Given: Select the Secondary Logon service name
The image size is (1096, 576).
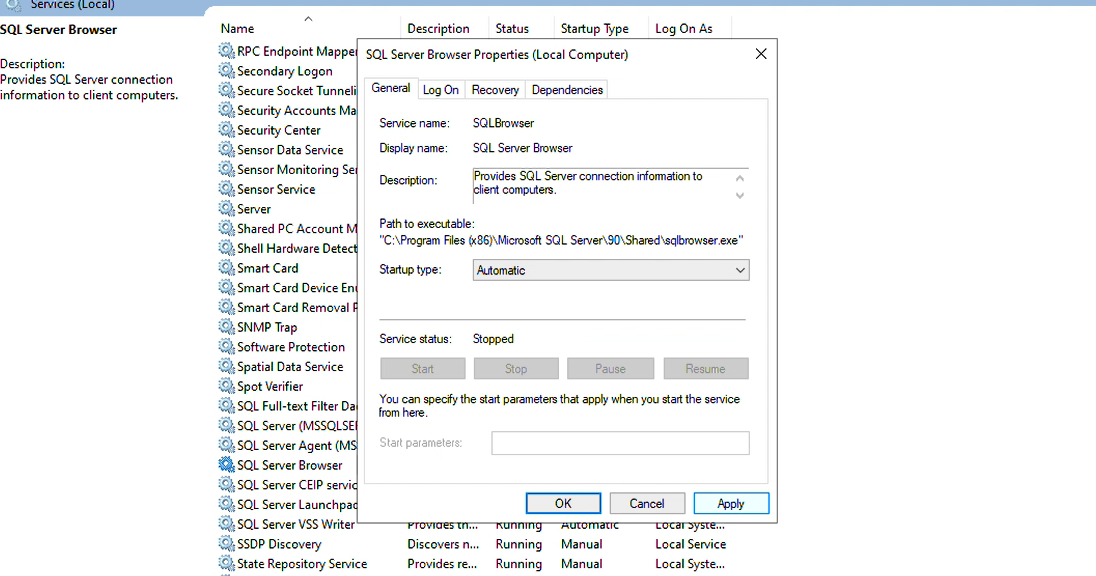Looking at the screenshot, I should point(284,71).
